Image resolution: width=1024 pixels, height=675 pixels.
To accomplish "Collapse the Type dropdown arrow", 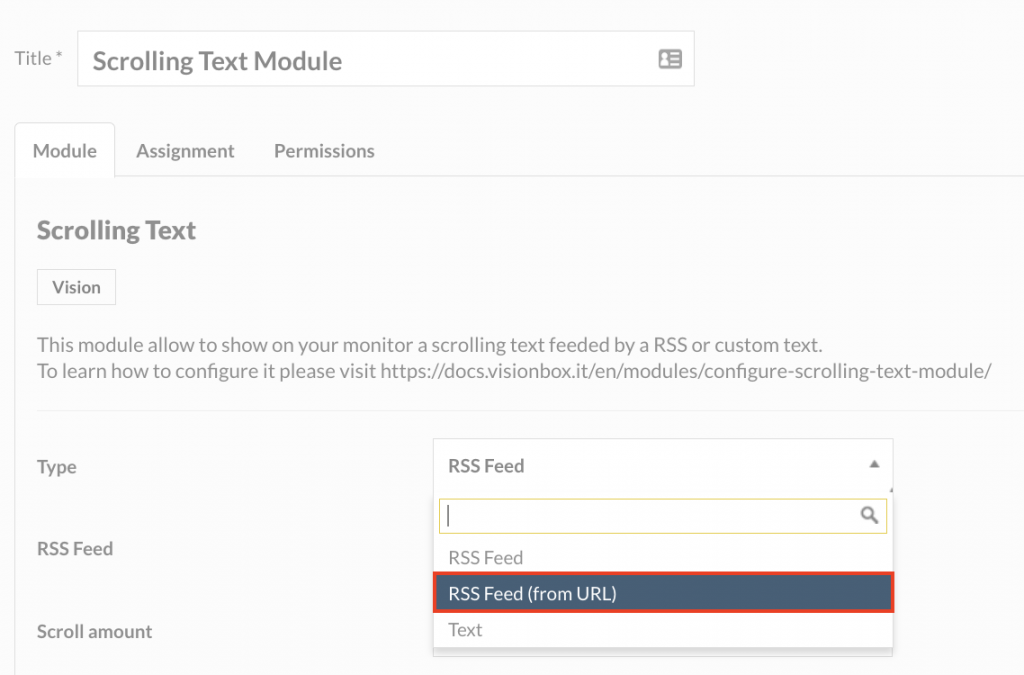I will [x=874, y=464].
